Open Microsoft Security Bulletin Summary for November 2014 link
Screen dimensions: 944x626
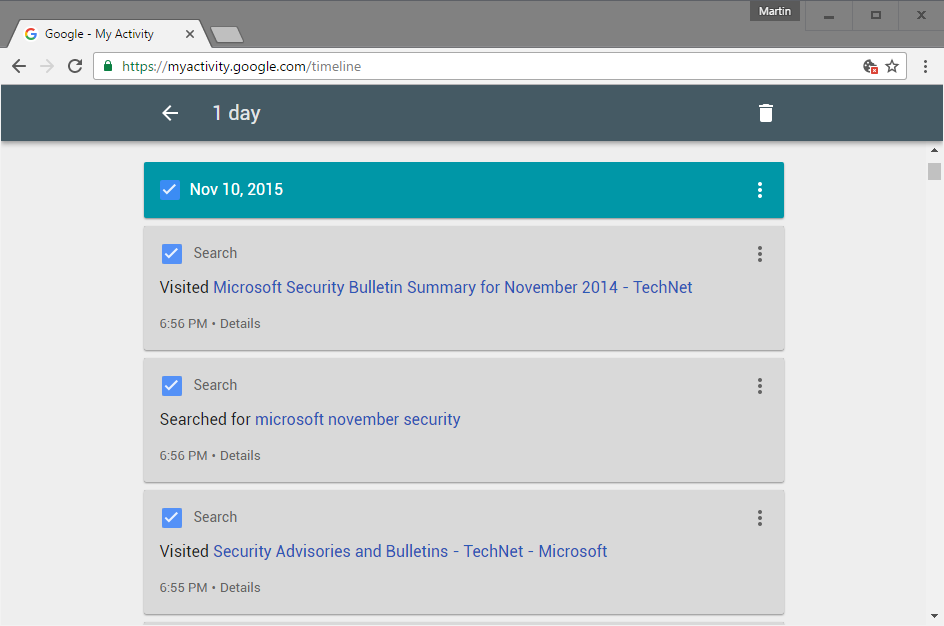453,287
